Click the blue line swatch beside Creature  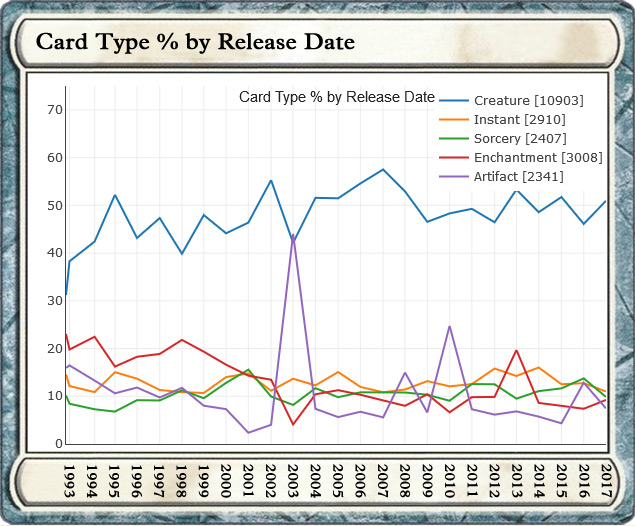454,101
